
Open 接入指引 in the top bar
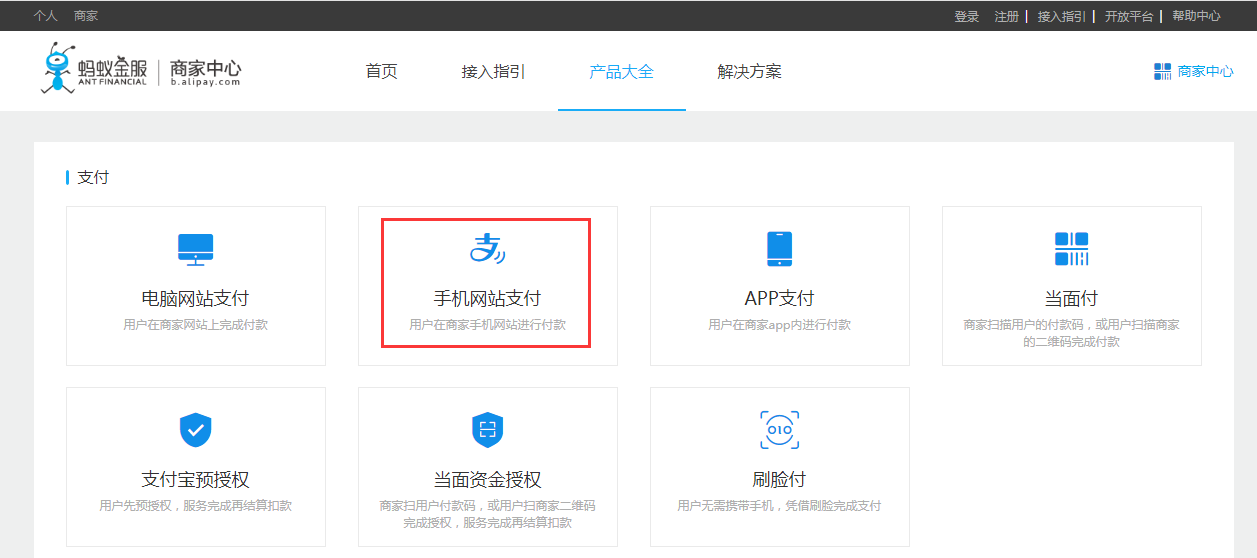1062,16
